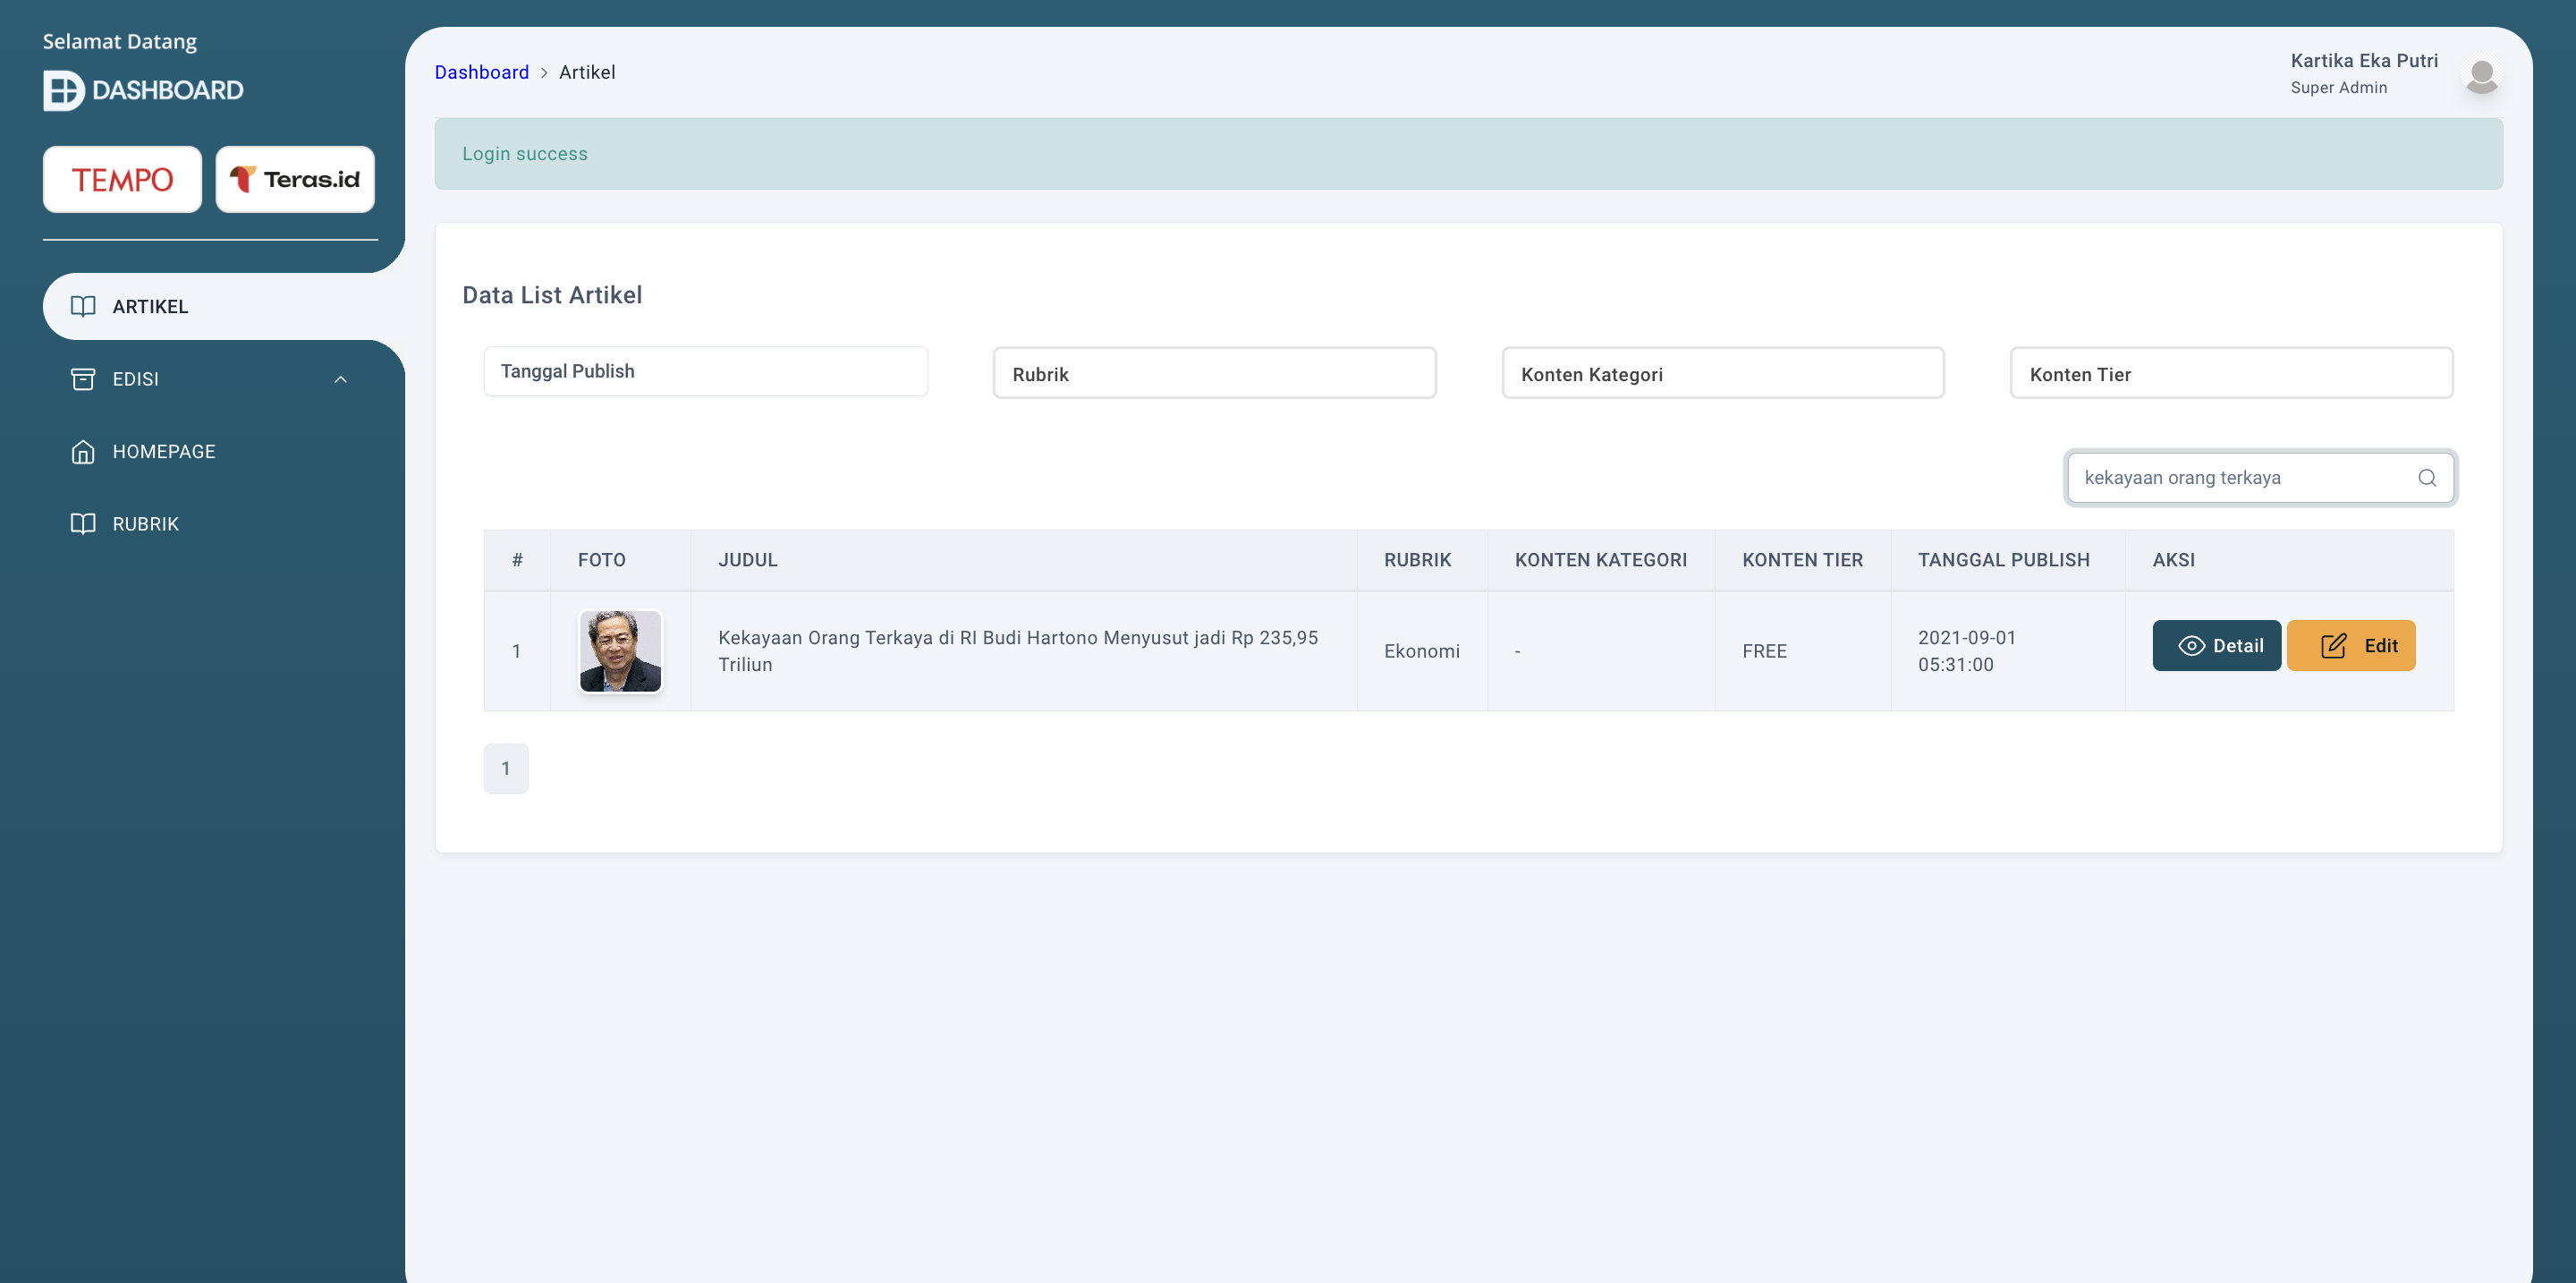Open the Budi Hartono article photo thumbnail

click(x=620, y=651)
